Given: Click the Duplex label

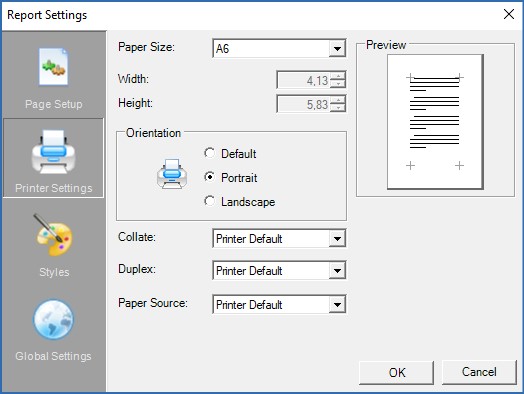Looking at the screenshot, I should 137,269.
